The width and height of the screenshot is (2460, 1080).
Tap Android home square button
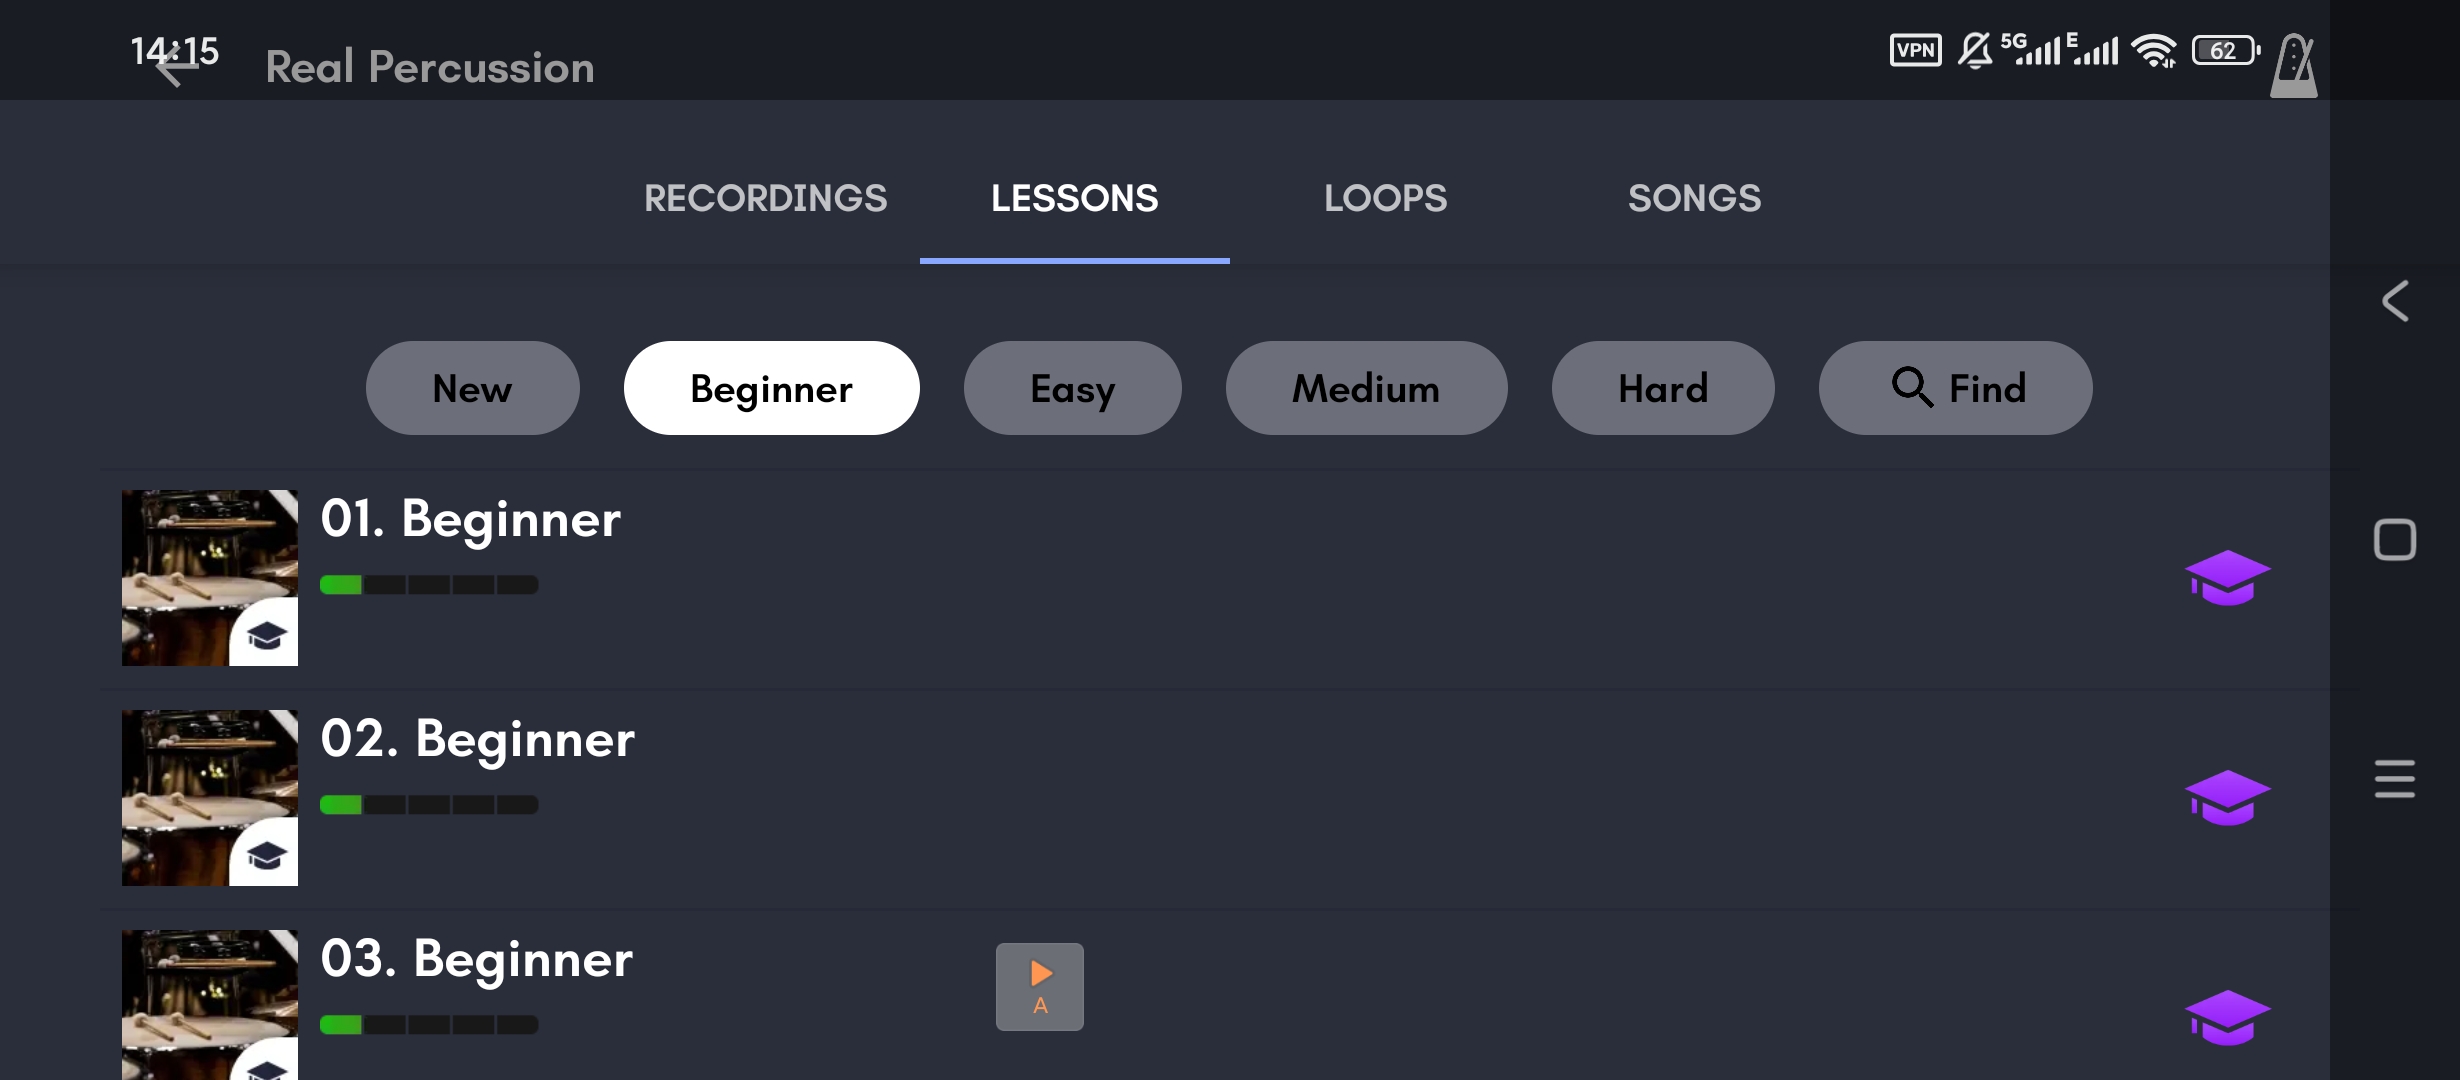2395,540
